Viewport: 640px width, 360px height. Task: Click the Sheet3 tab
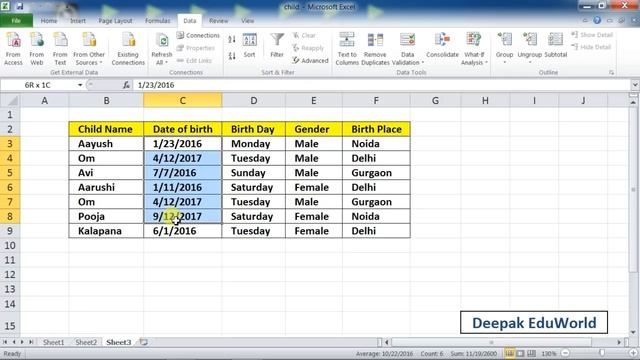(x=118, y=342)
